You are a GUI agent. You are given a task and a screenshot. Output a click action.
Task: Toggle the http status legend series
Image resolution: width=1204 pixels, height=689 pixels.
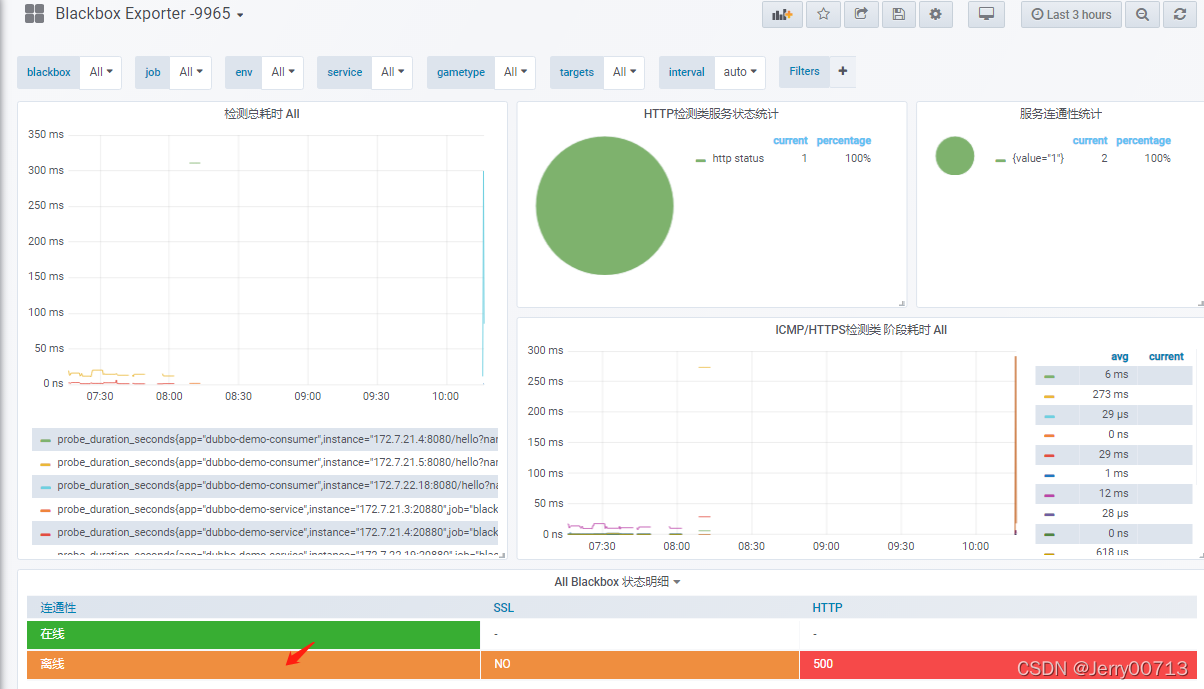pyautogui.click(x=738, y=158)
